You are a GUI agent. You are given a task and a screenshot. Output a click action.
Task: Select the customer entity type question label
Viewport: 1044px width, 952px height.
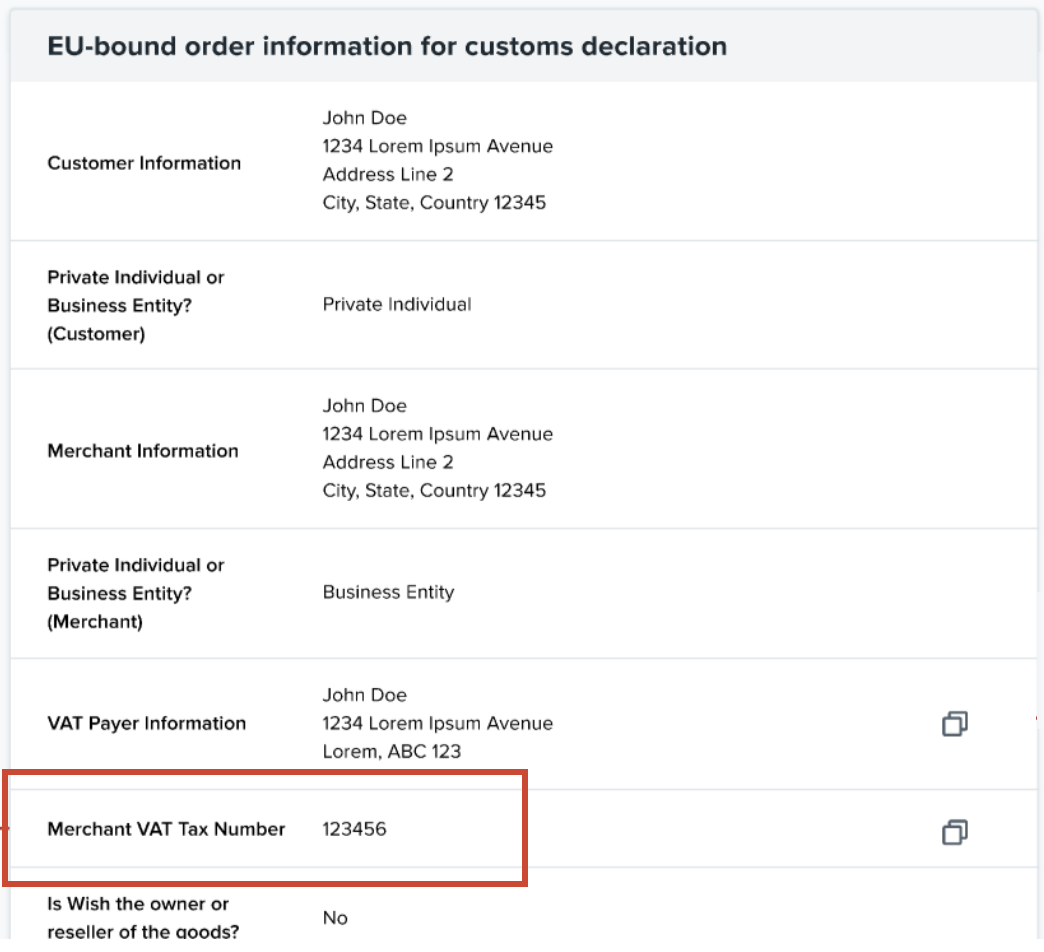tap(136, 305)
